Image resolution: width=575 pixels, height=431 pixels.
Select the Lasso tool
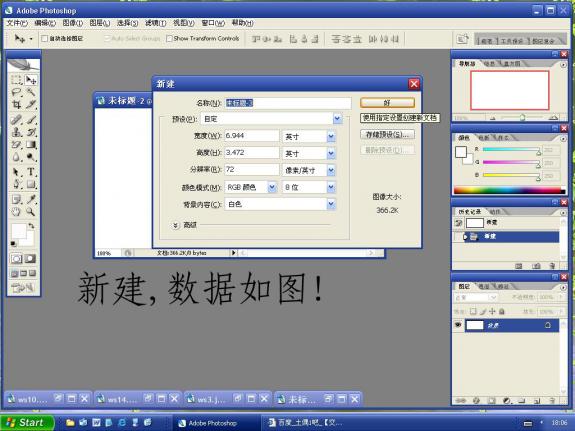(16, 92)
